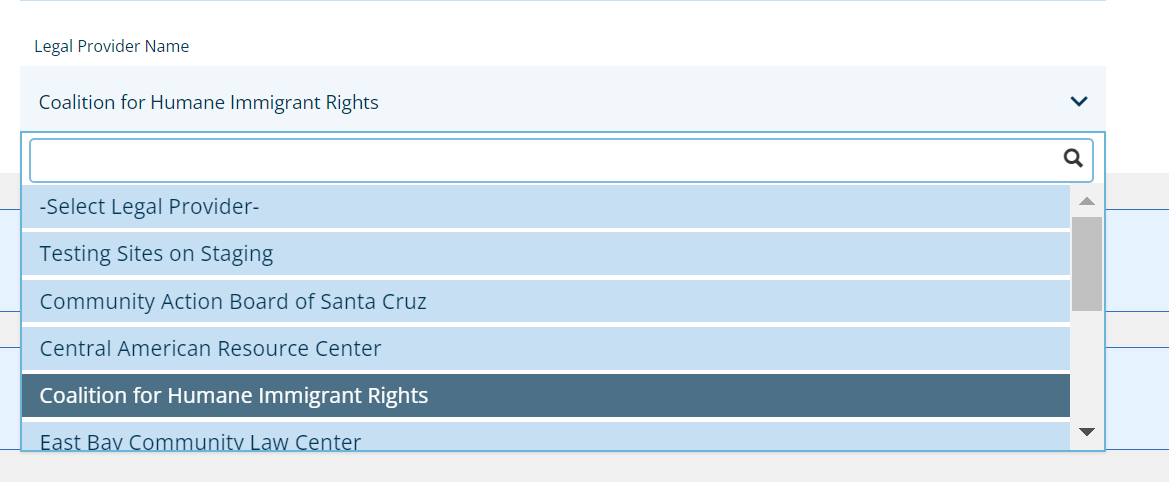Click the Legal Provider Name combo box field
Image resolution: width=1169 pixels, height=482 pixels.
pos(562,101)
